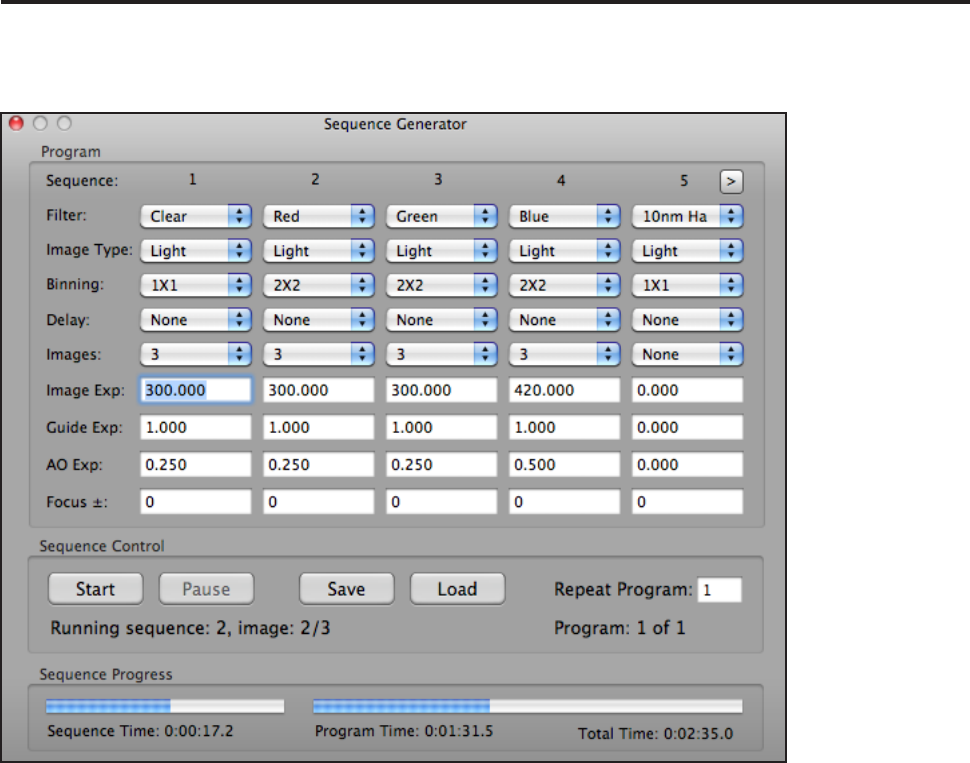The image size is (970, 763).
Task: Click AO Exp field for sequence 5
Action: [687, 465]
